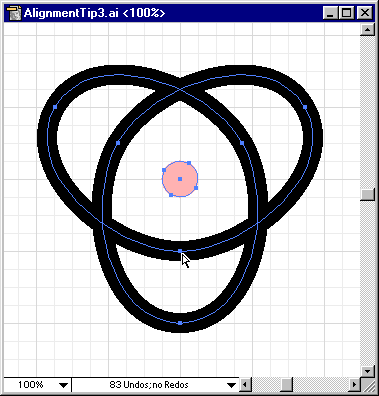The width and height of the screenshot is (379, 396).
Task: Select the pink circle's center point
Action: [x=180, y=179]
